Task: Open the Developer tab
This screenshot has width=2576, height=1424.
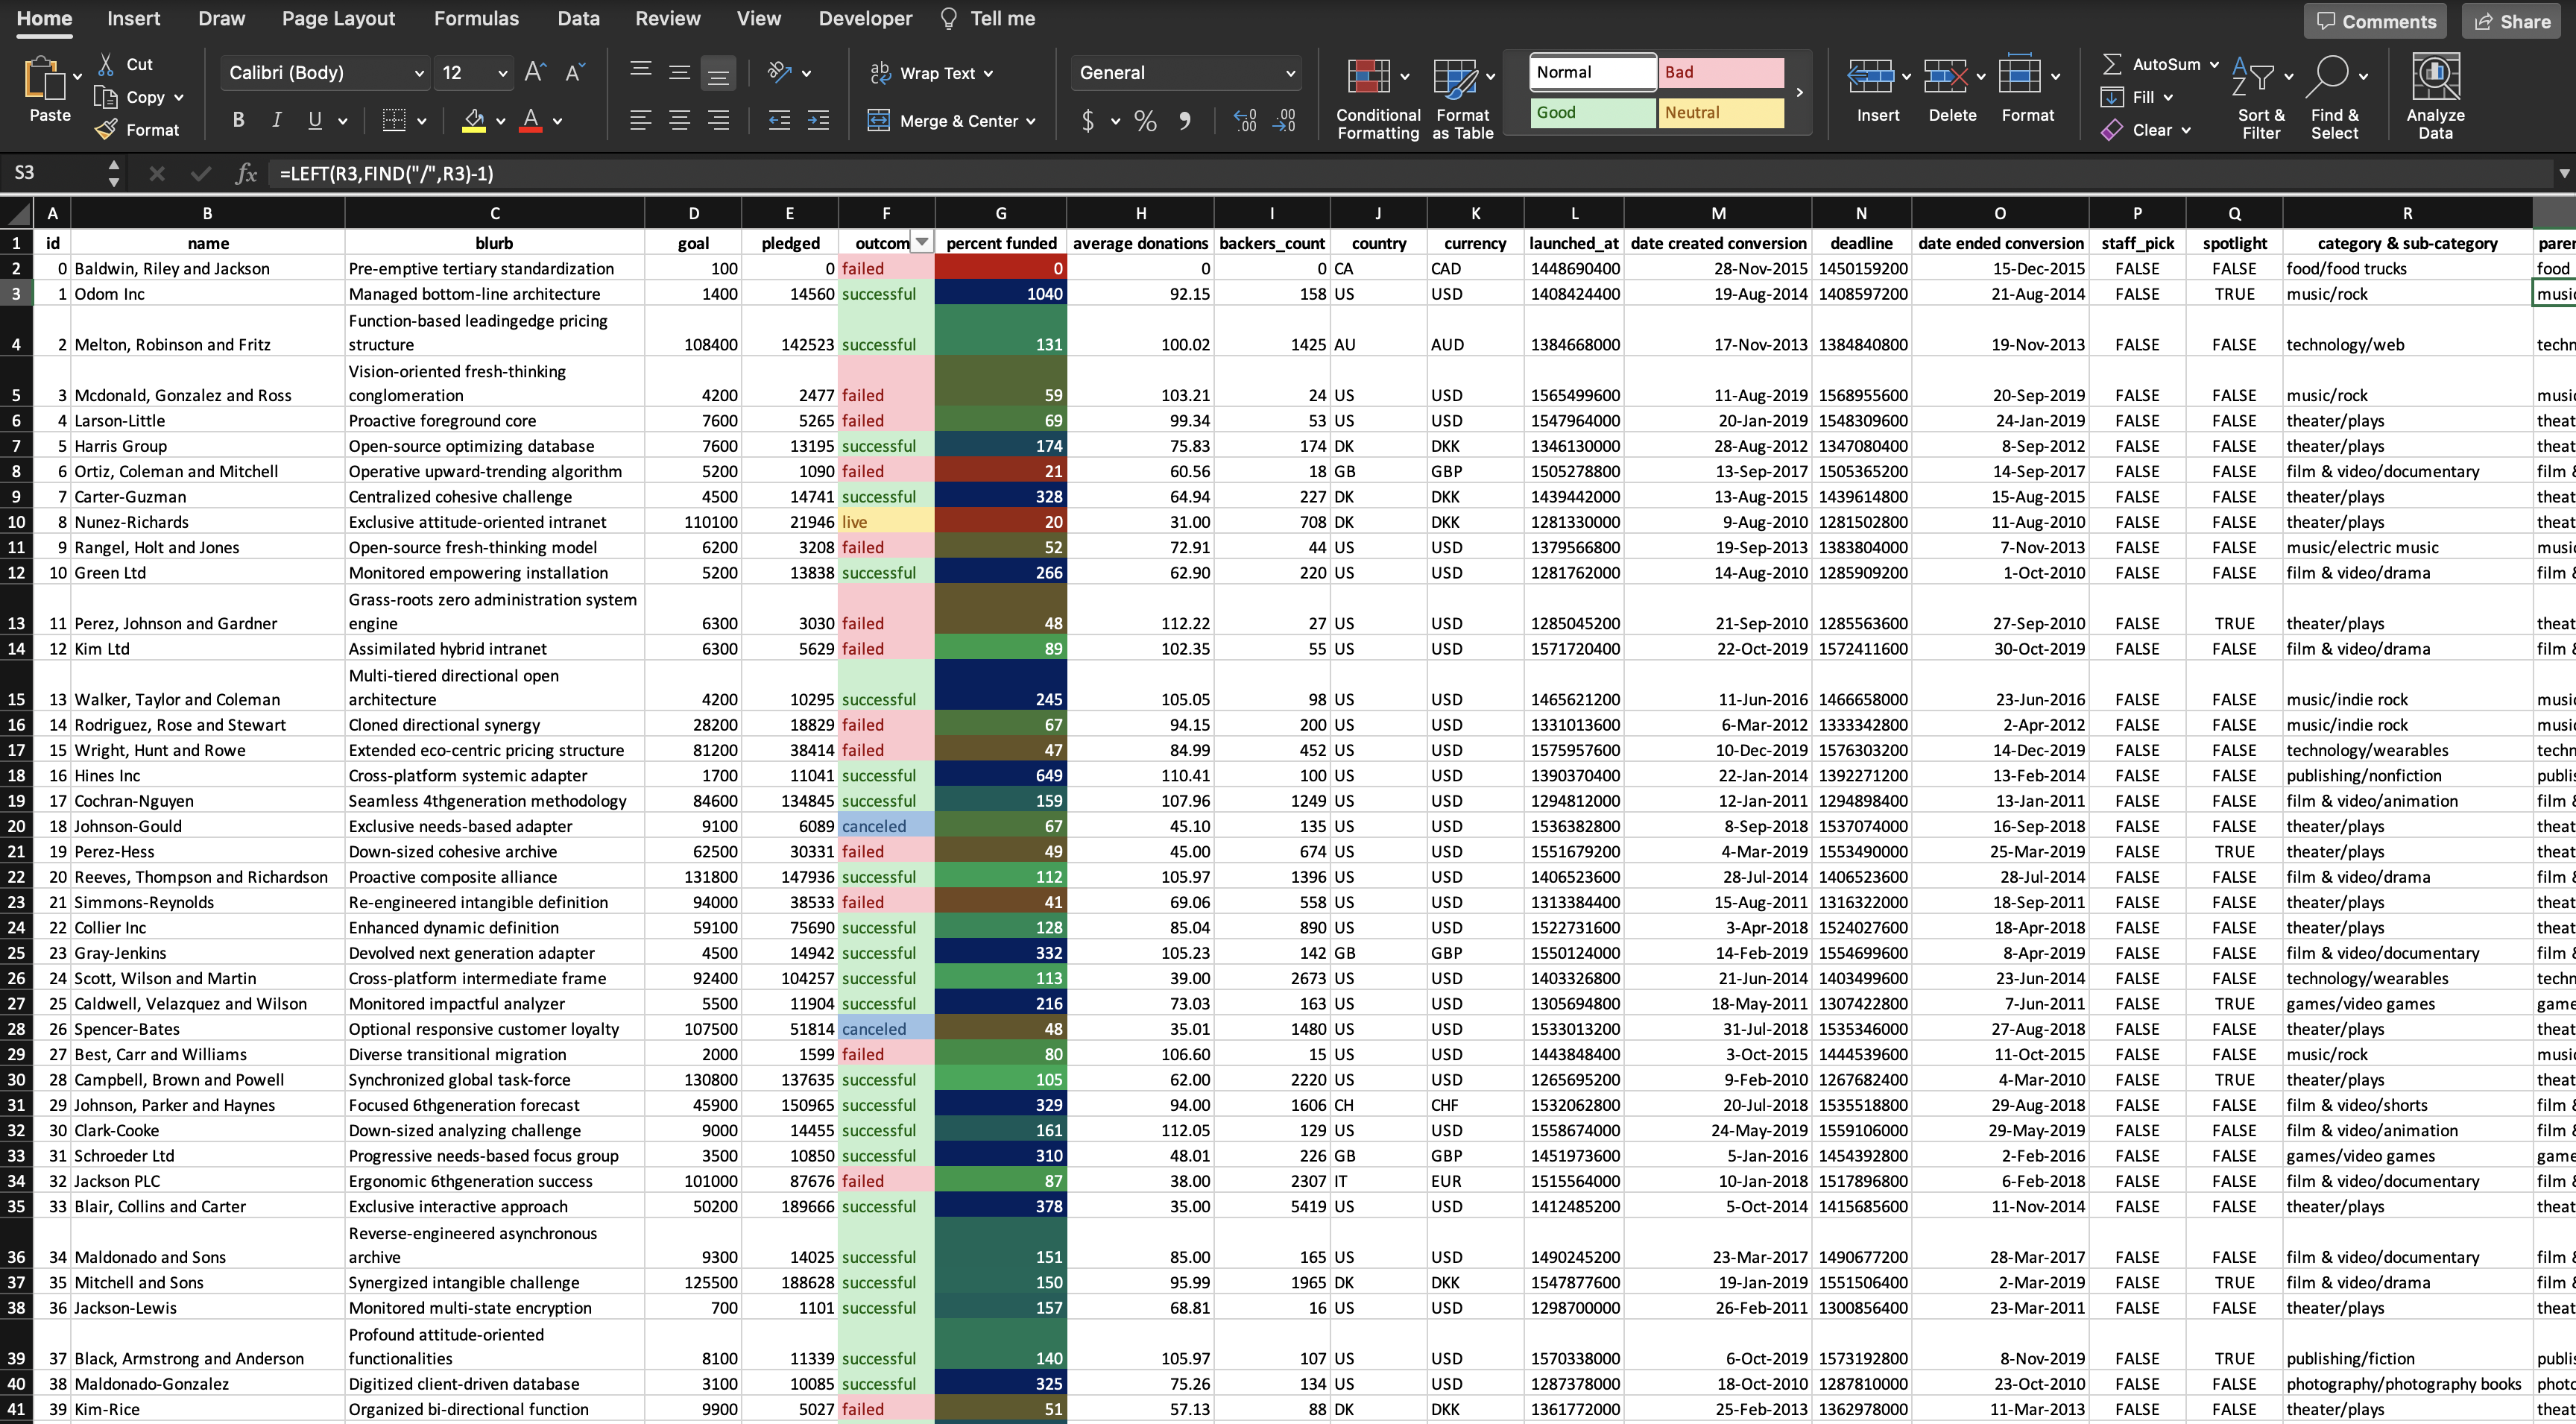Action: [864, 18]
